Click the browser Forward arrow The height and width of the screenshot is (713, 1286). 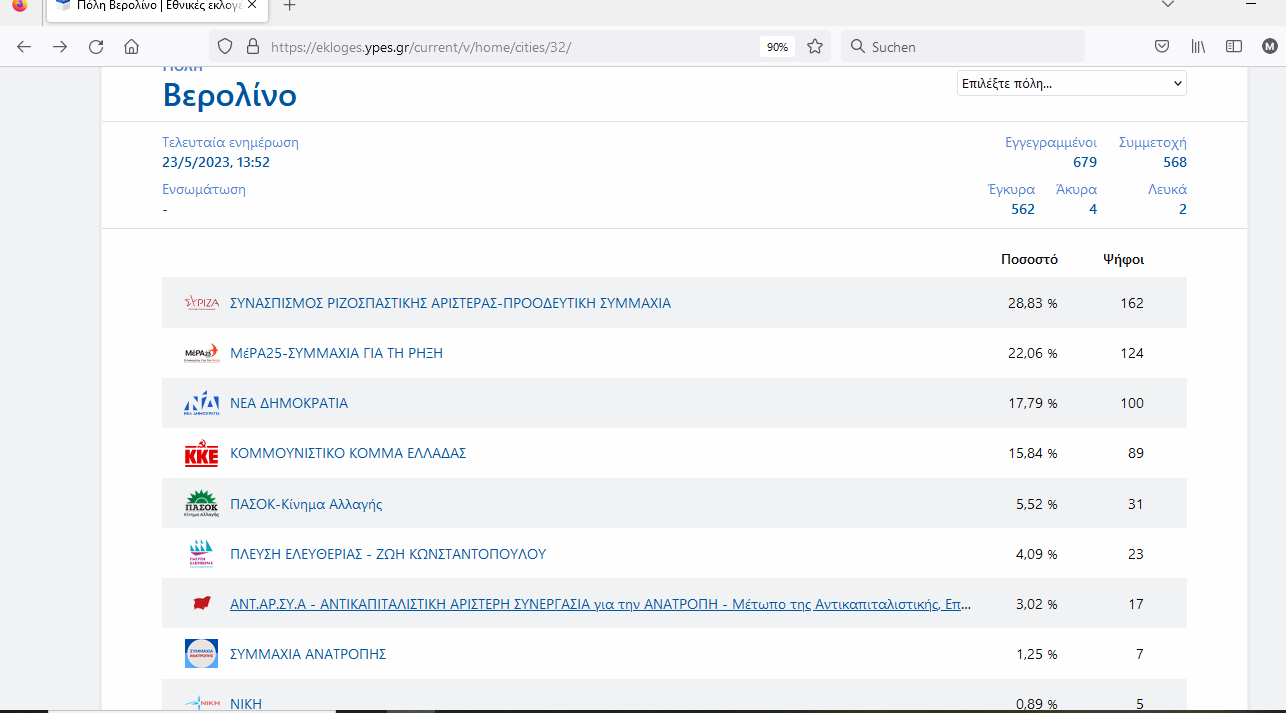[60, 47]
